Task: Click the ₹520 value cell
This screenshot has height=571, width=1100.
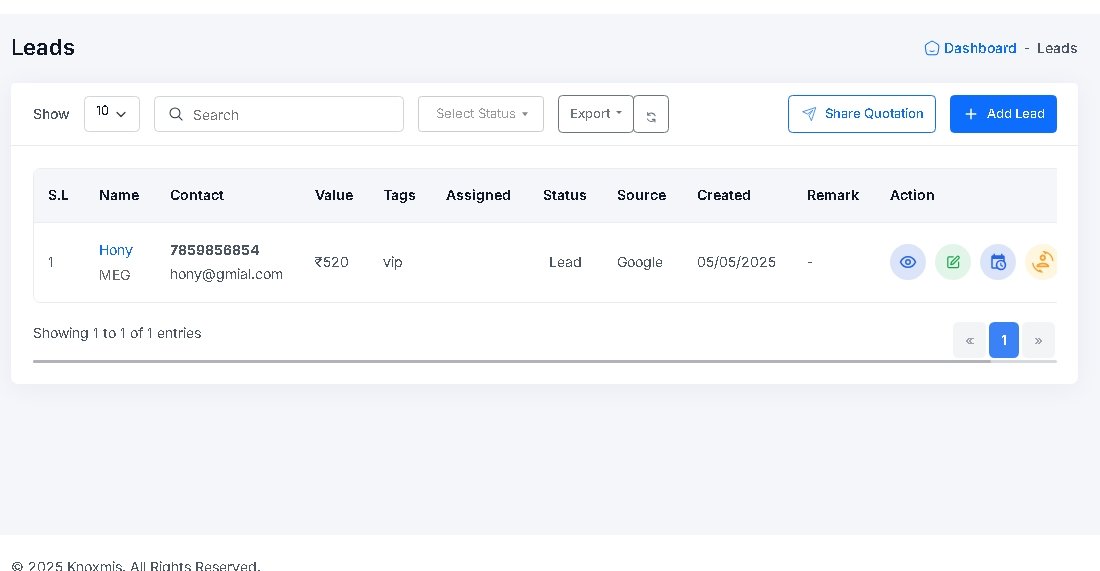Action: (331, 262)
